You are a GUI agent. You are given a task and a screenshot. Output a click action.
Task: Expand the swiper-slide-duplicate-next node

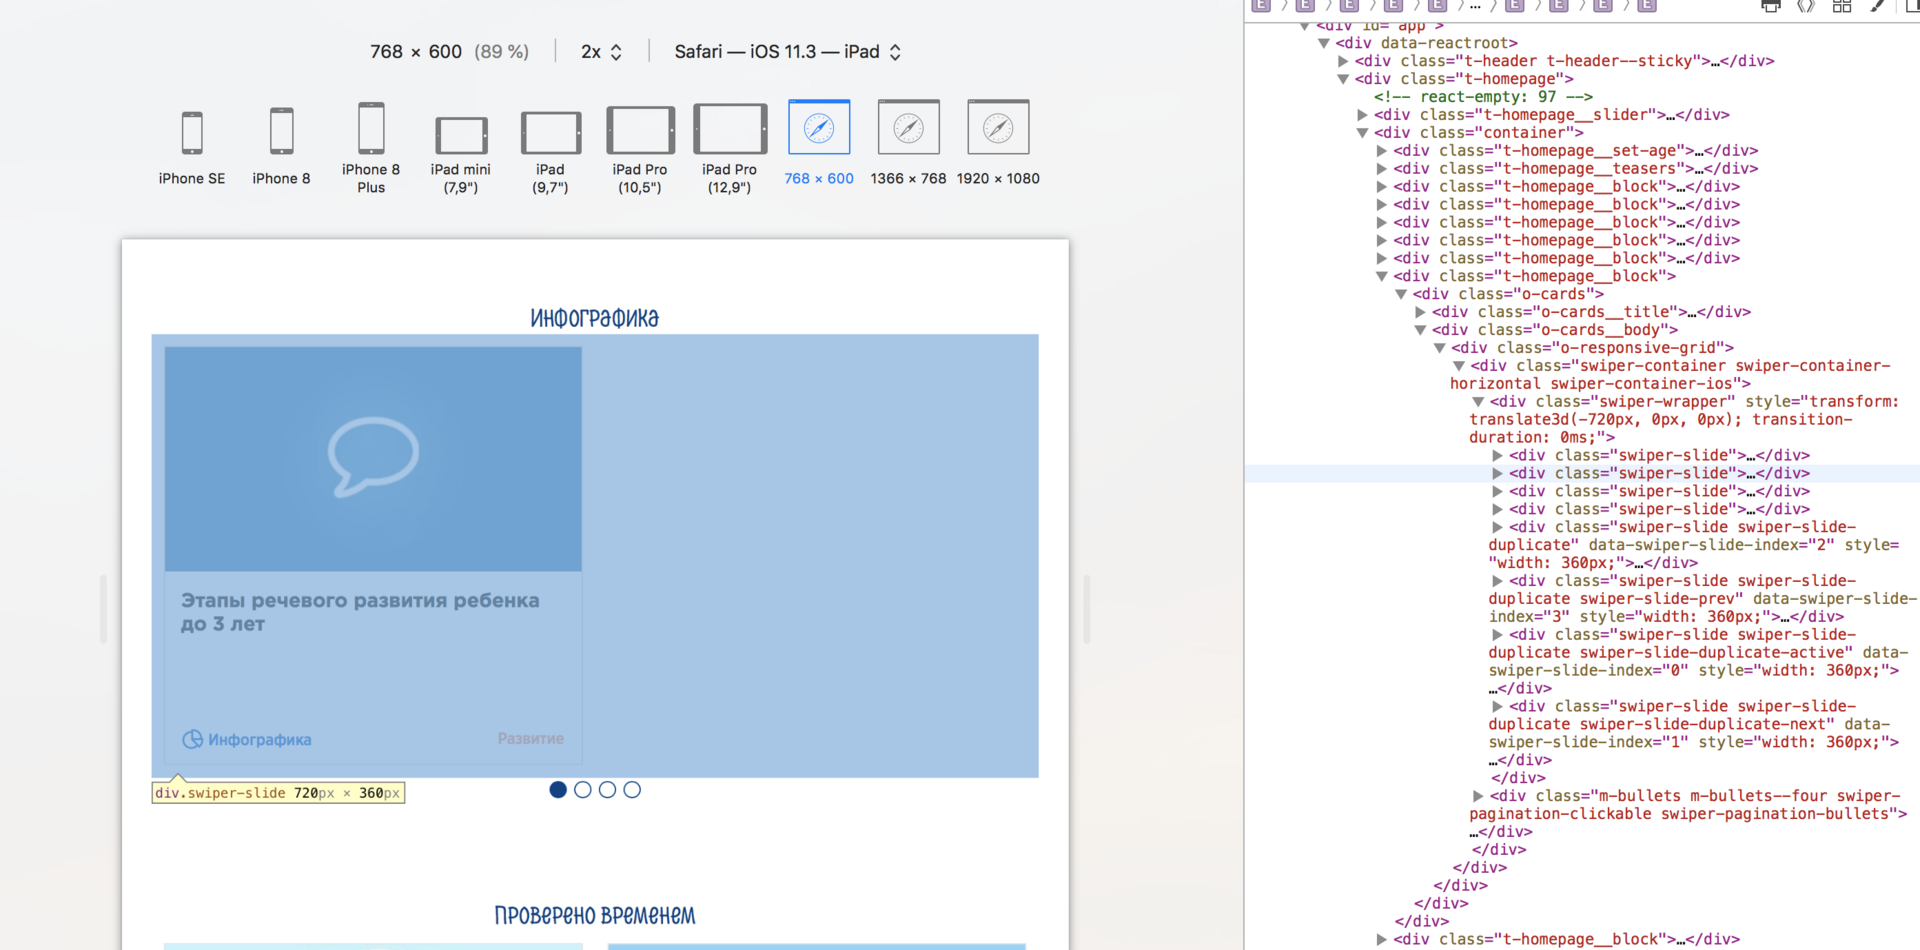click(x=1497, y=707)
